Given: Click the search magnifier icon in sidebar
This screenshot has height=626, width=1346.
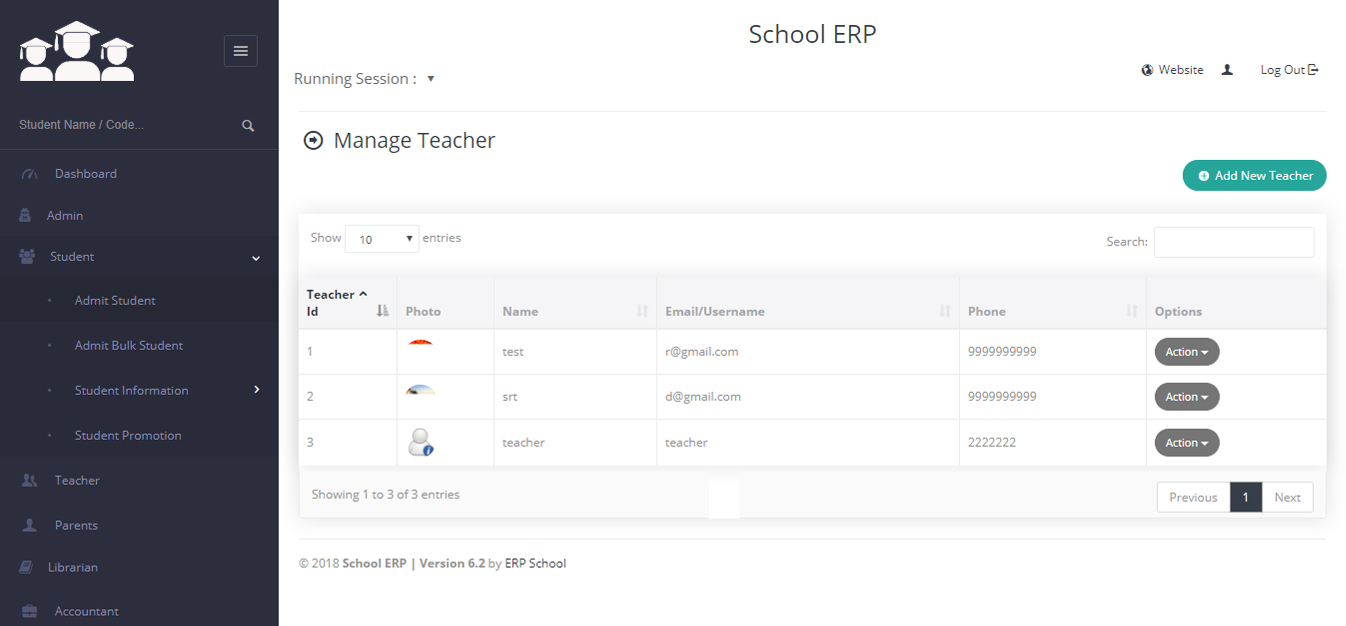Looking at the screenshot, I should point(248,126).
